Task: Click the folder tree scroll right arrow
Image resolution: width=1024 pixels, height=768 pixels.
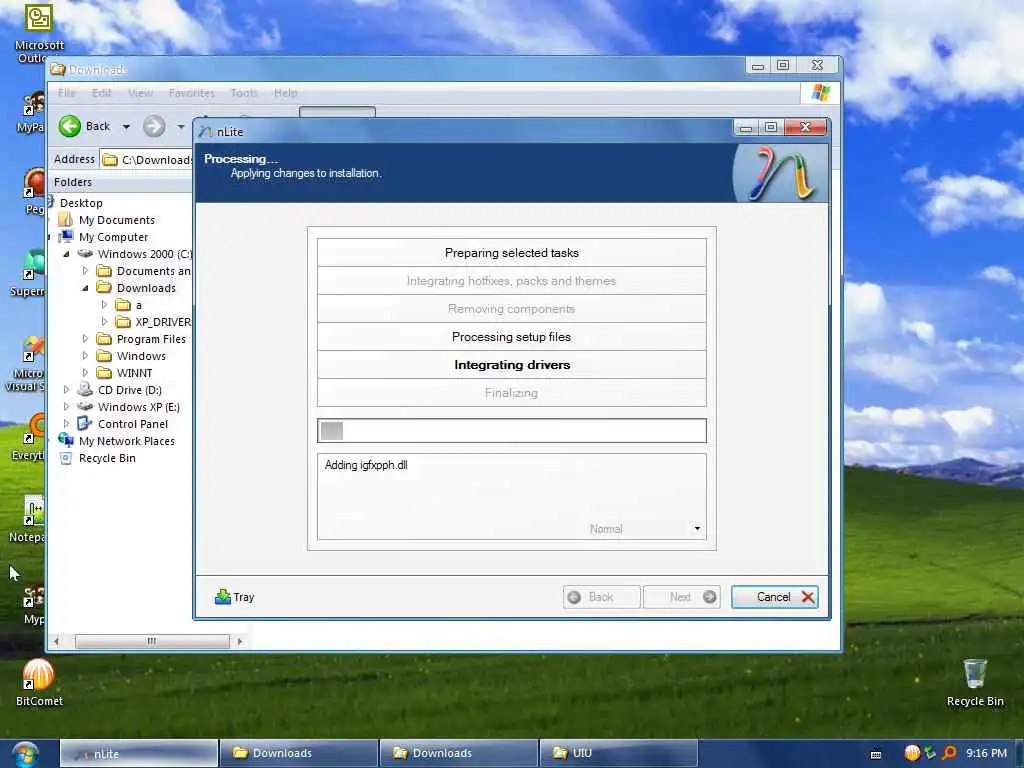Action: tap(240, 641)
